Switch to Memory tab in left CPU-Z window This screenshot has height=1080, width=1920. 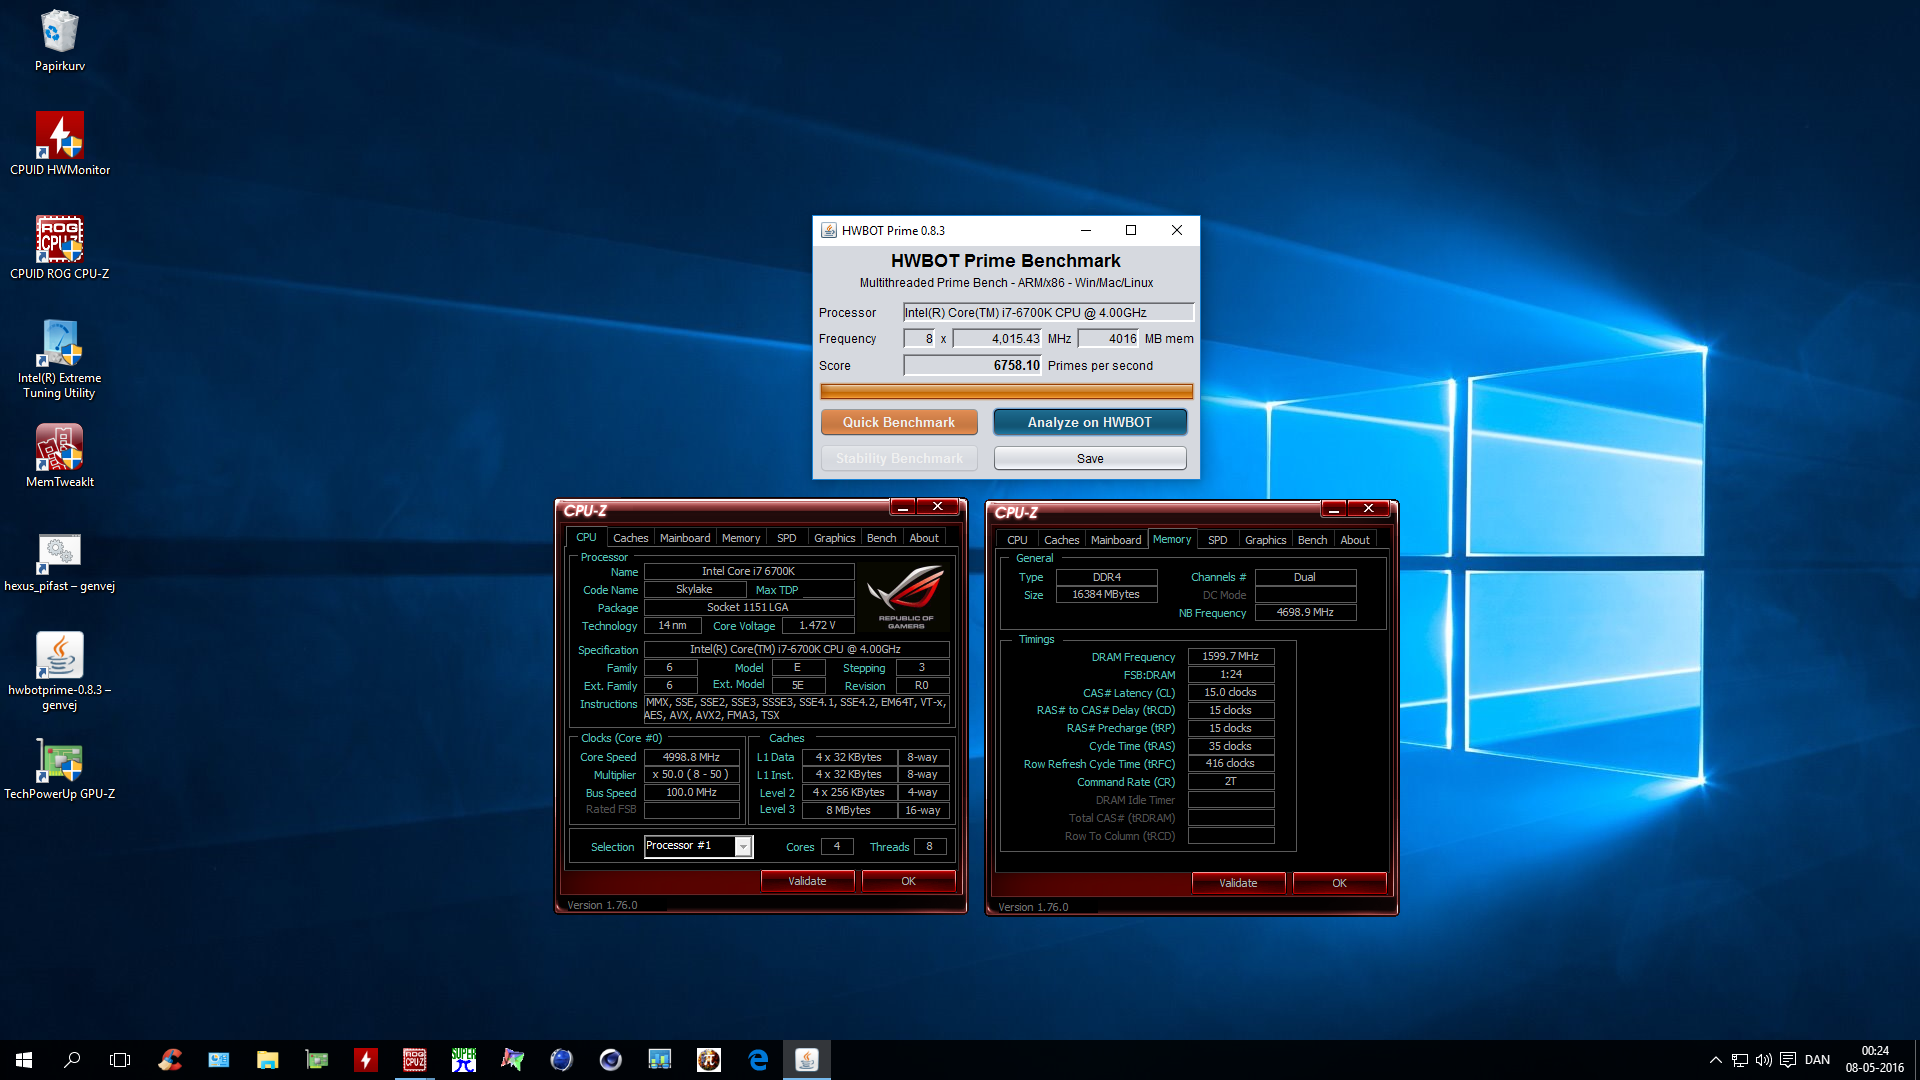741,538
